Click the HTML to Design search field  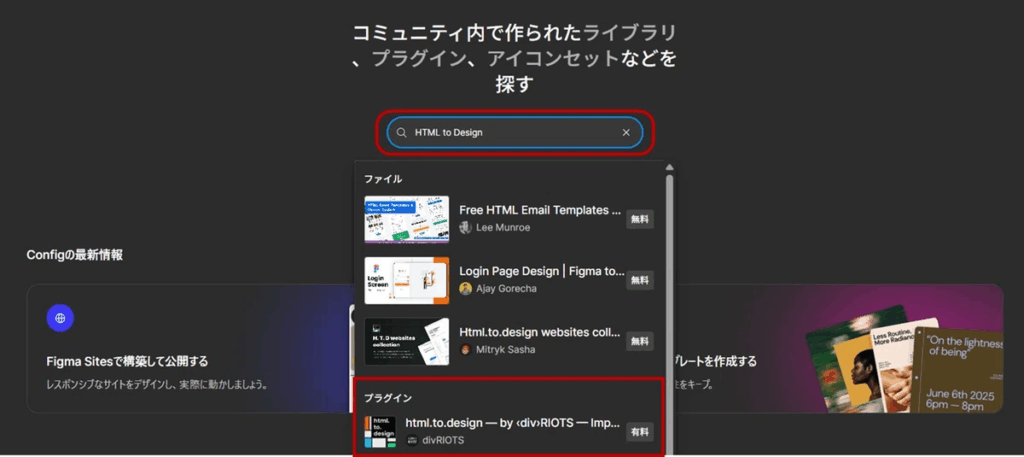515,133
